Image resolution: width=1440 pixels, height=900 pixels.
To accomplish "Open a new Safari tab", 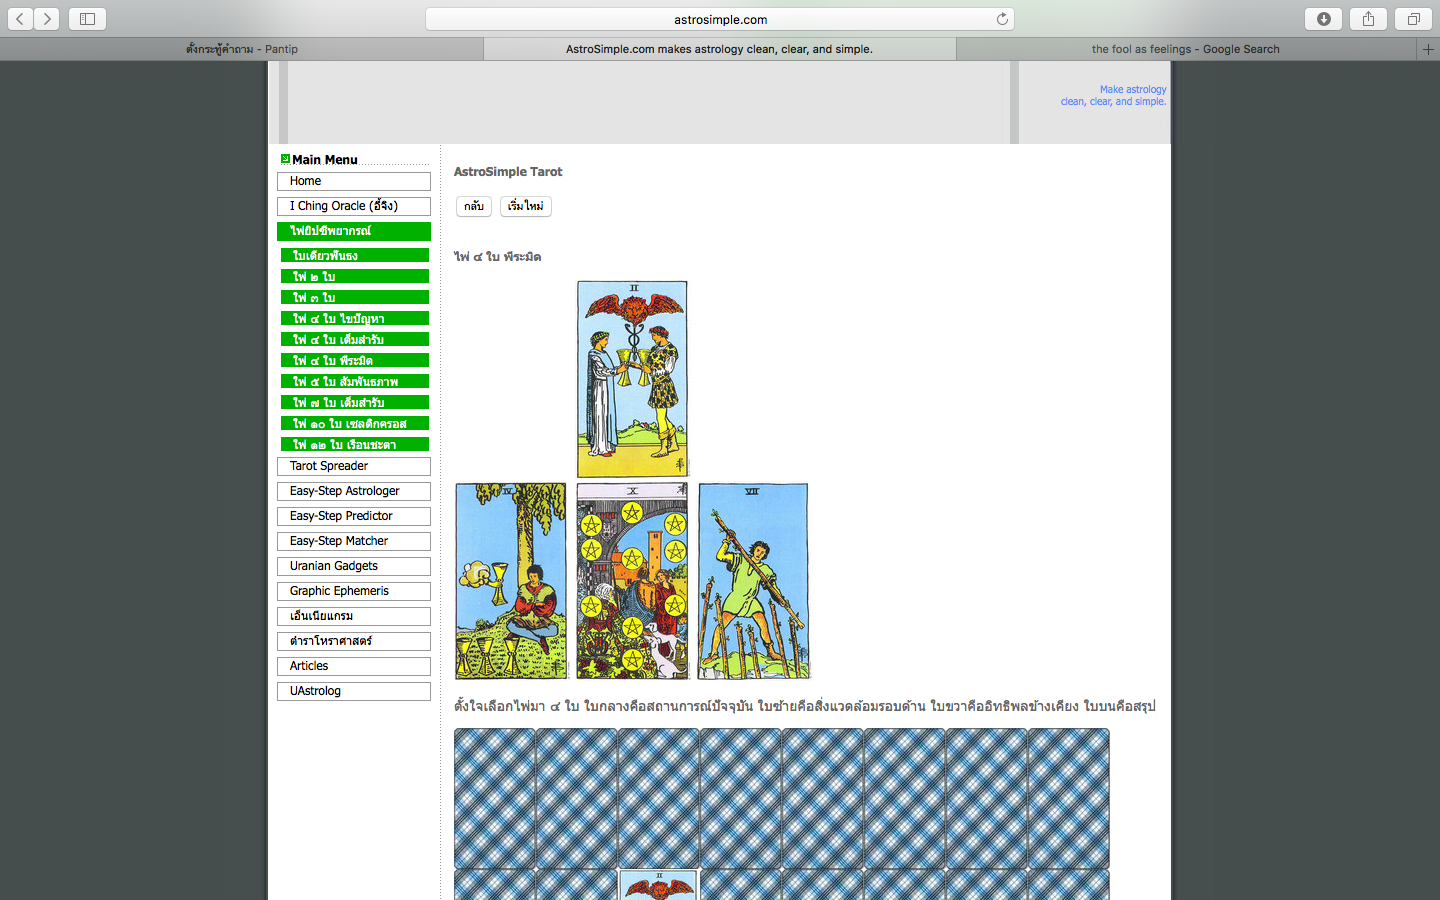I will click(1428, 49).
